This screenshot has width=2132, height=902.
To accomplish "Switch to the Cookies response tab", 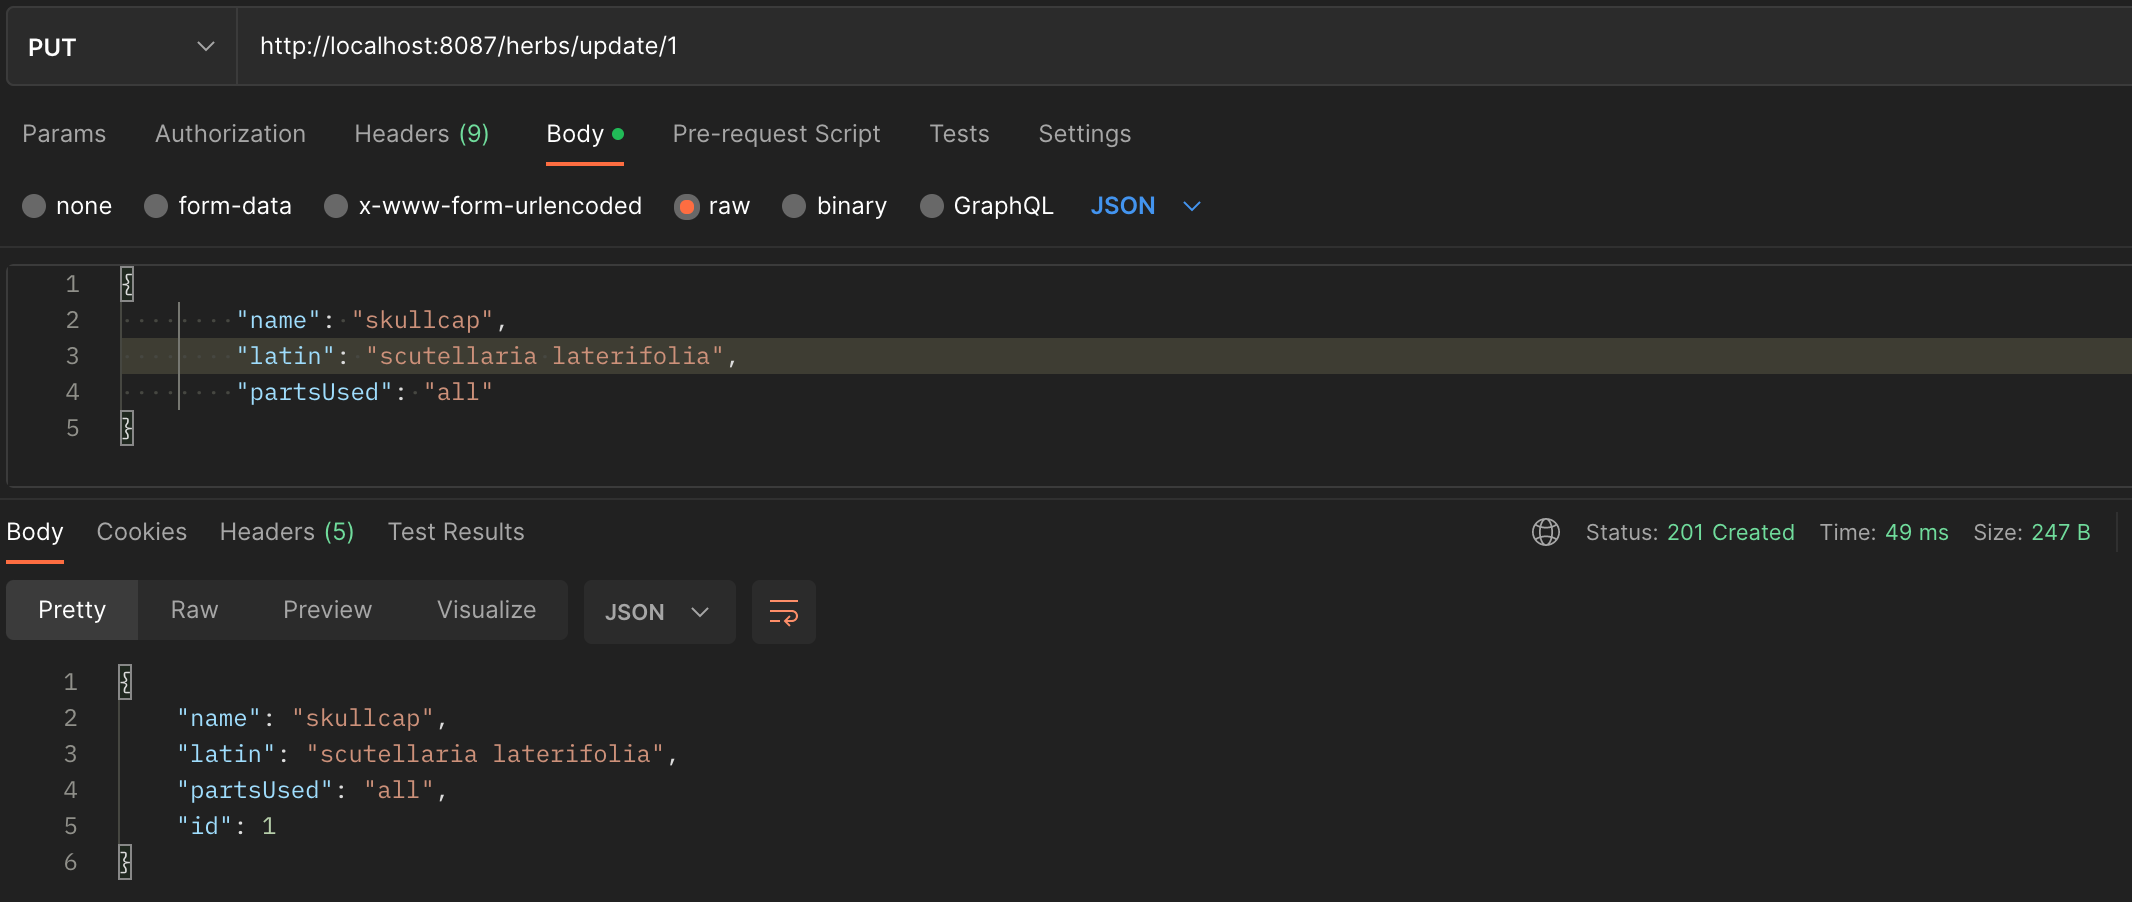I will pos(141,532).
